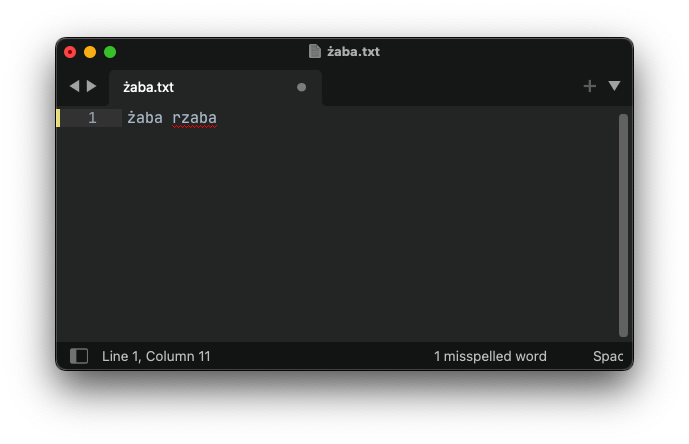Toggle the sidebar icon in status bar

click(79, 356)
